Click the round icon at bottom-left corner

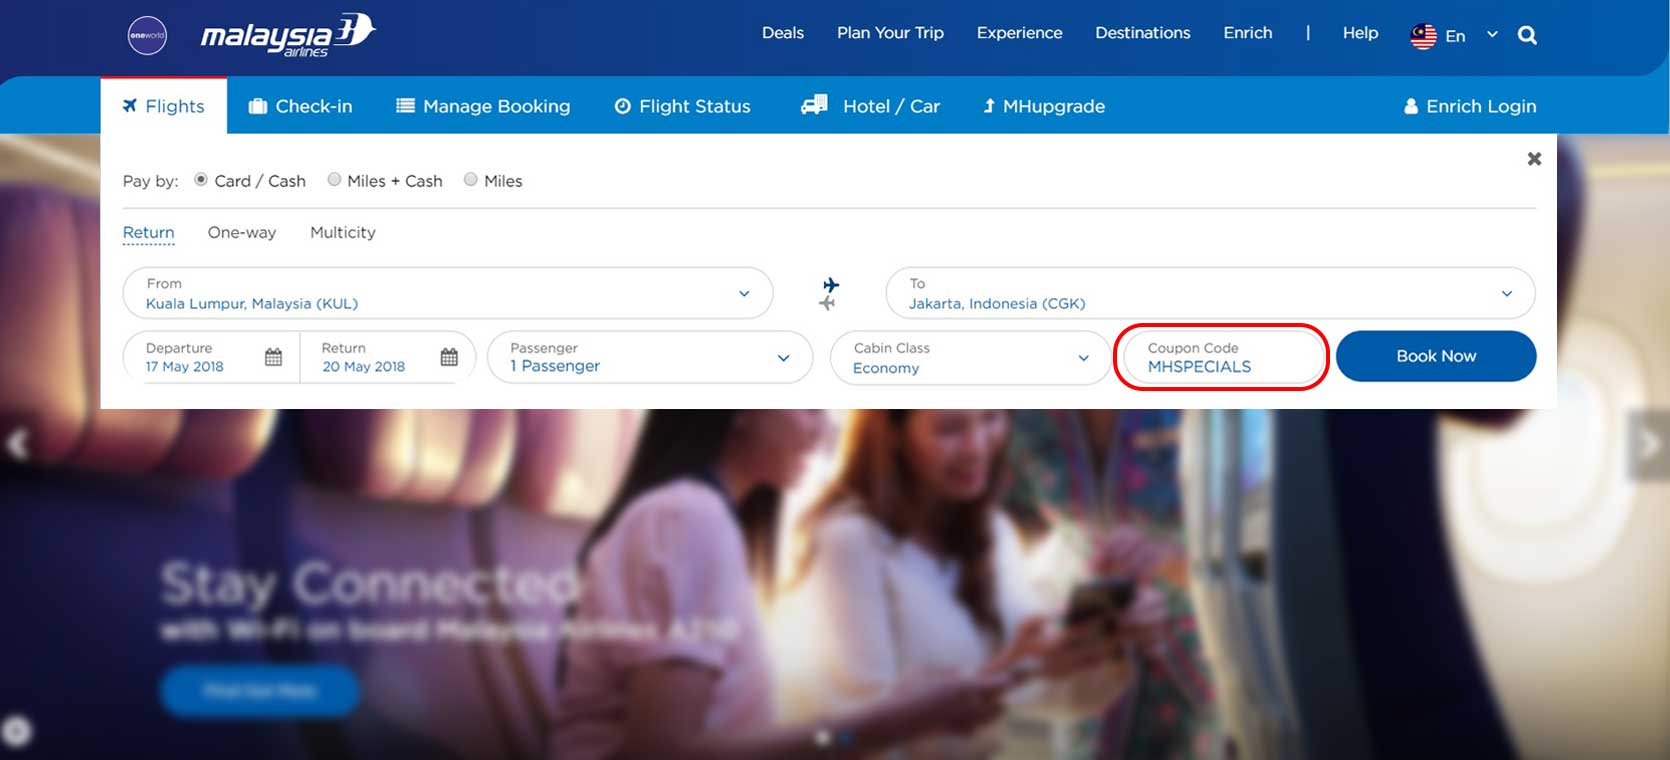(16, 732)
